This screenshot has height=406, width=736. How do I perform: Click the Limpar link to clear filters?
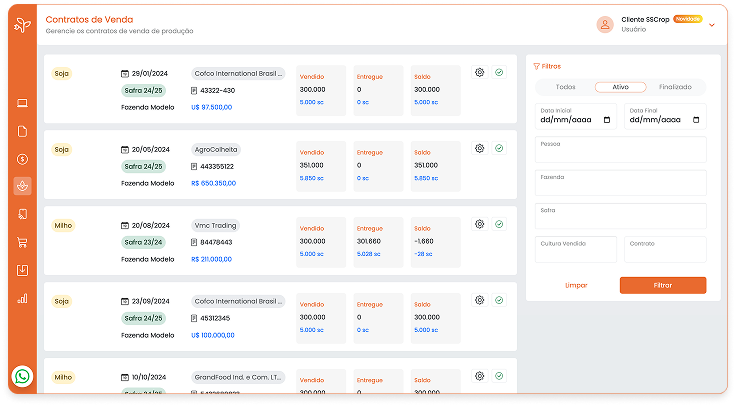tap(577, 285)
